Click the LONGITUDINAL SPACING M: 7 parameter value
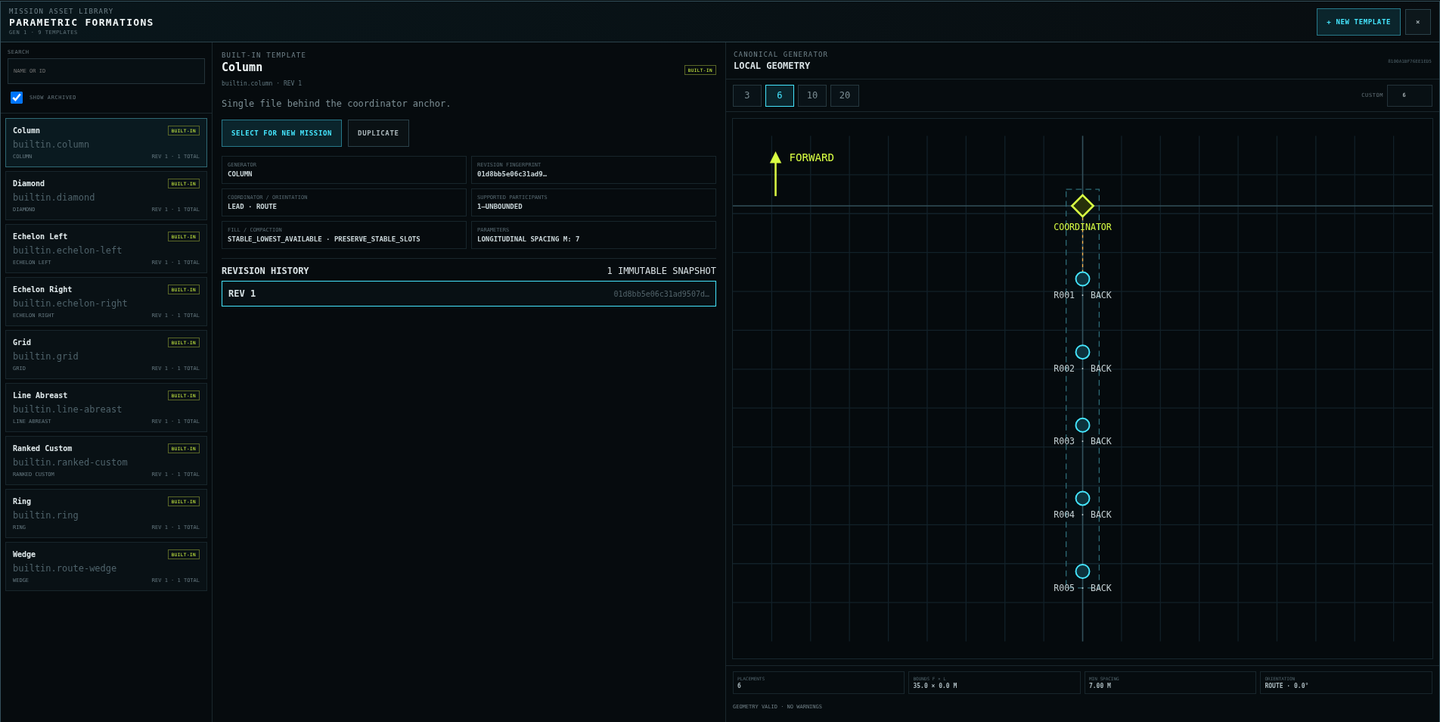 (x=528, y=239)
